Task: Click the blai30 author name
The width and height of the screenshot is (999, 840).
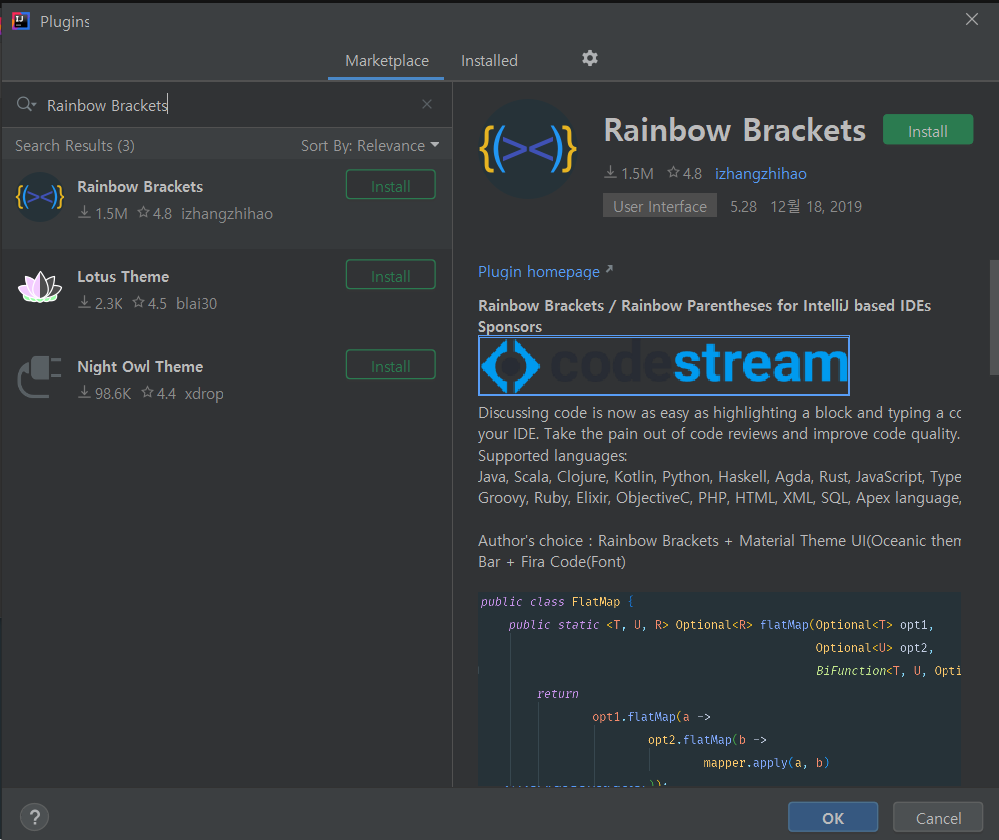Action: [x=196, y=303]
